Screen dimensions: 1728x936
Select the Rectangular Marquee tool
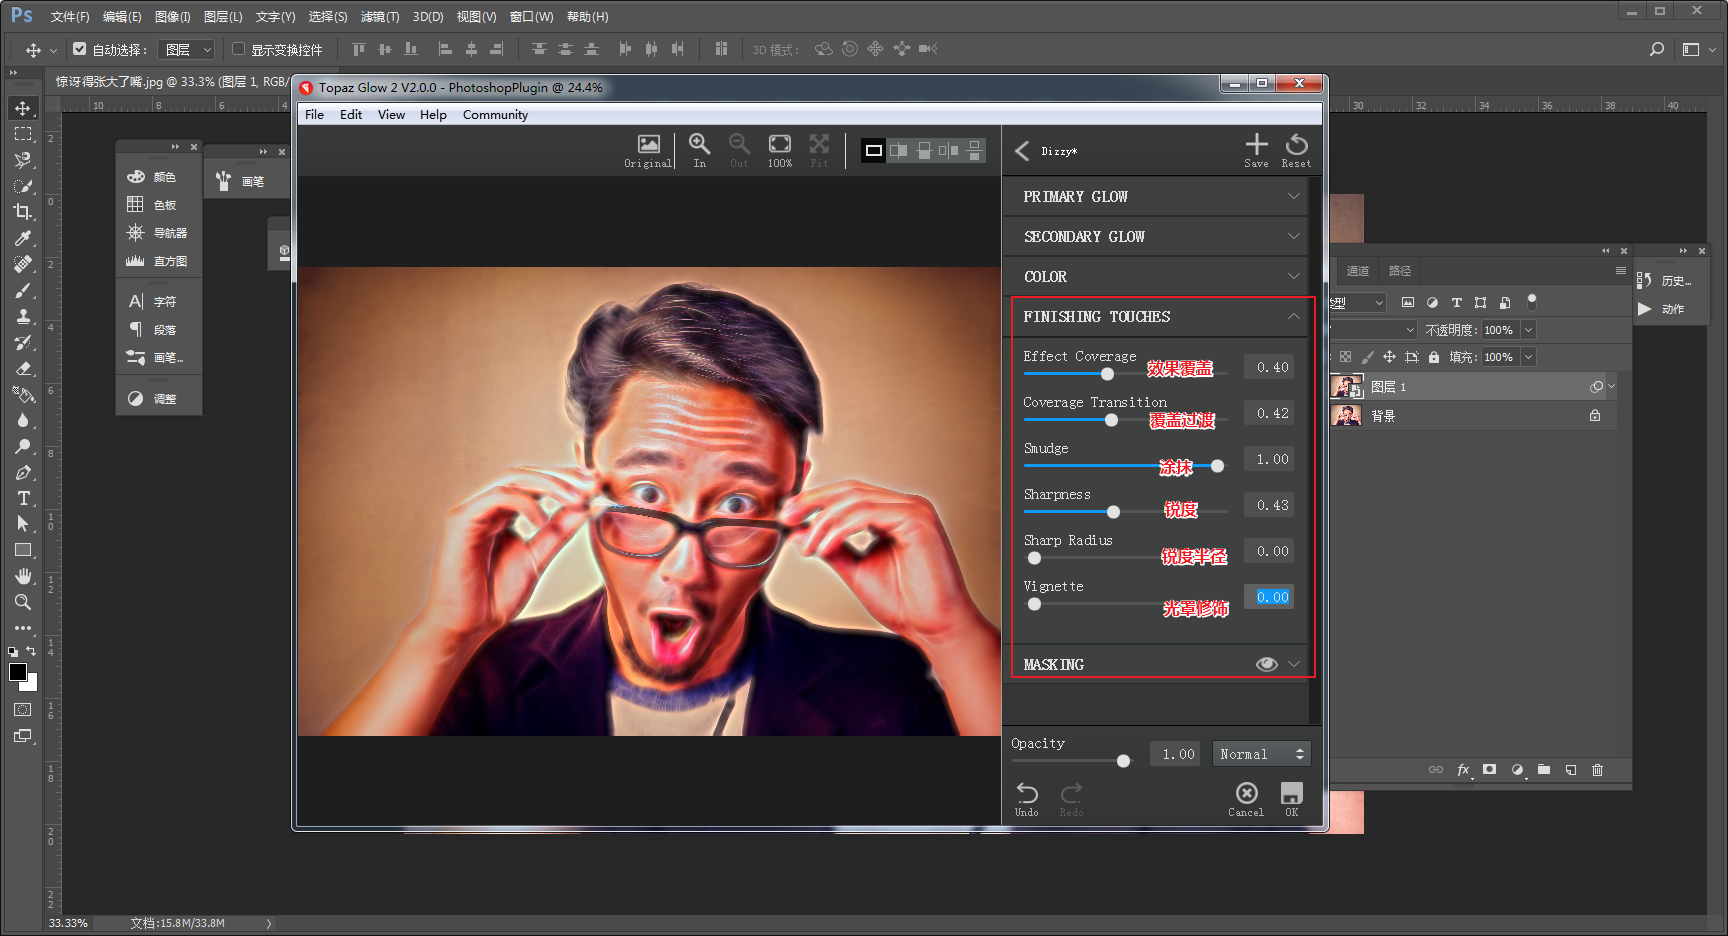tap(22, 134)
